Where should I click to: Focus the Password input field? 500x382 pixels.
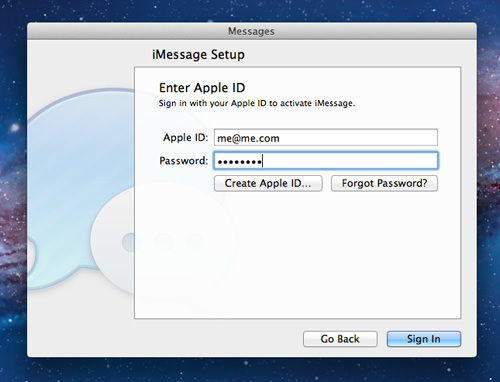[x=326, y=161]
